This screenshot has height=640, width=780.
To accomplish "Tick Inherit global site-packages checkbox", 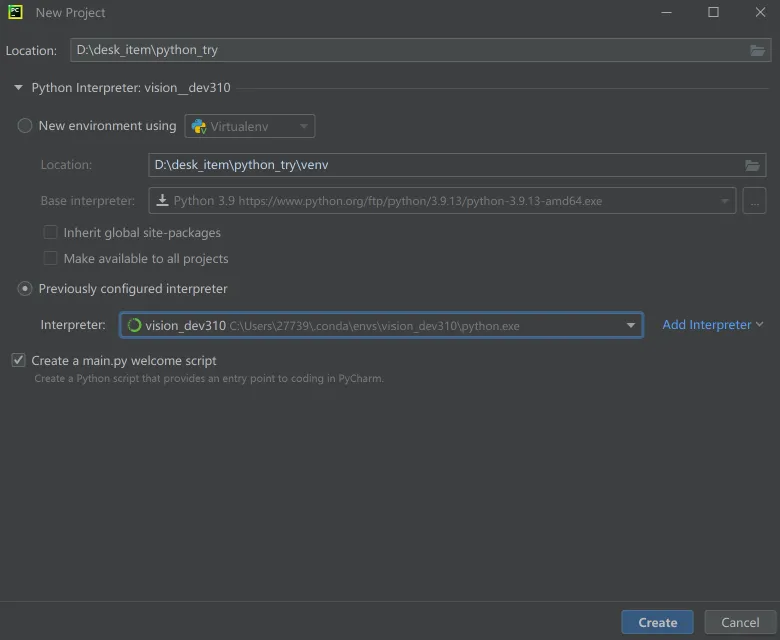I will [50, 232].
